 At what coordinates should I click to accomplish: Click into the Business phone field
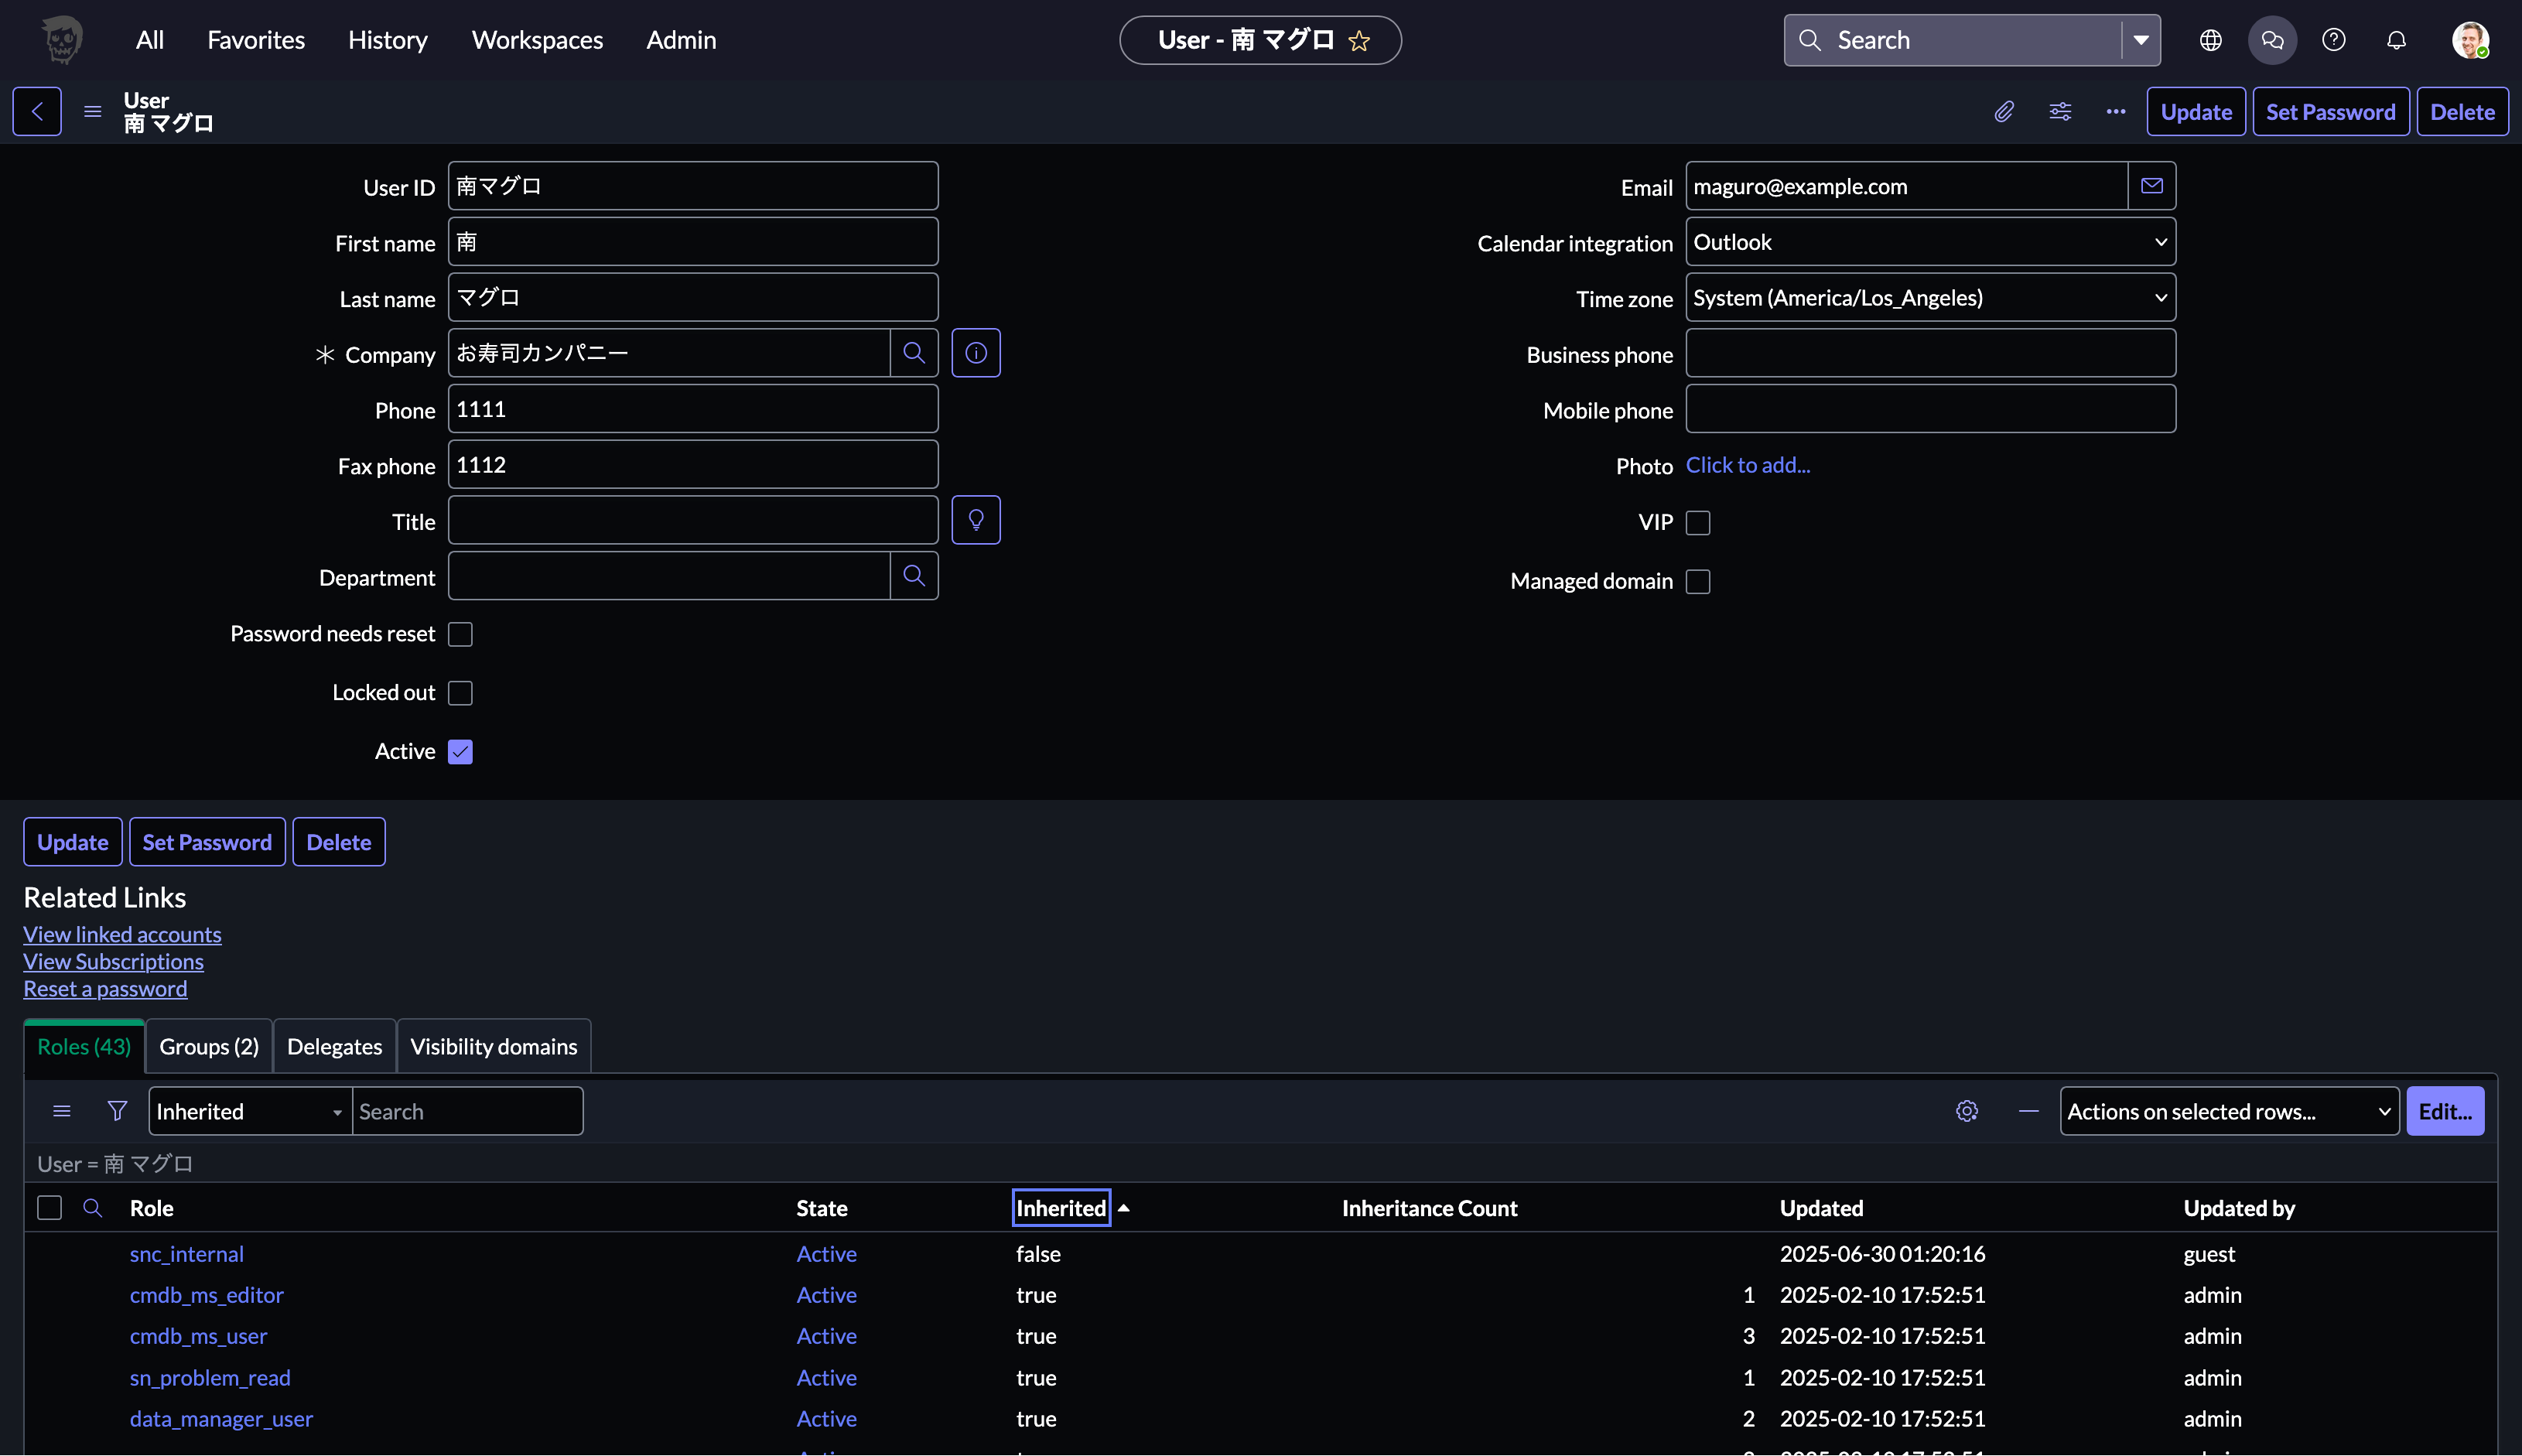(1929, 354)
